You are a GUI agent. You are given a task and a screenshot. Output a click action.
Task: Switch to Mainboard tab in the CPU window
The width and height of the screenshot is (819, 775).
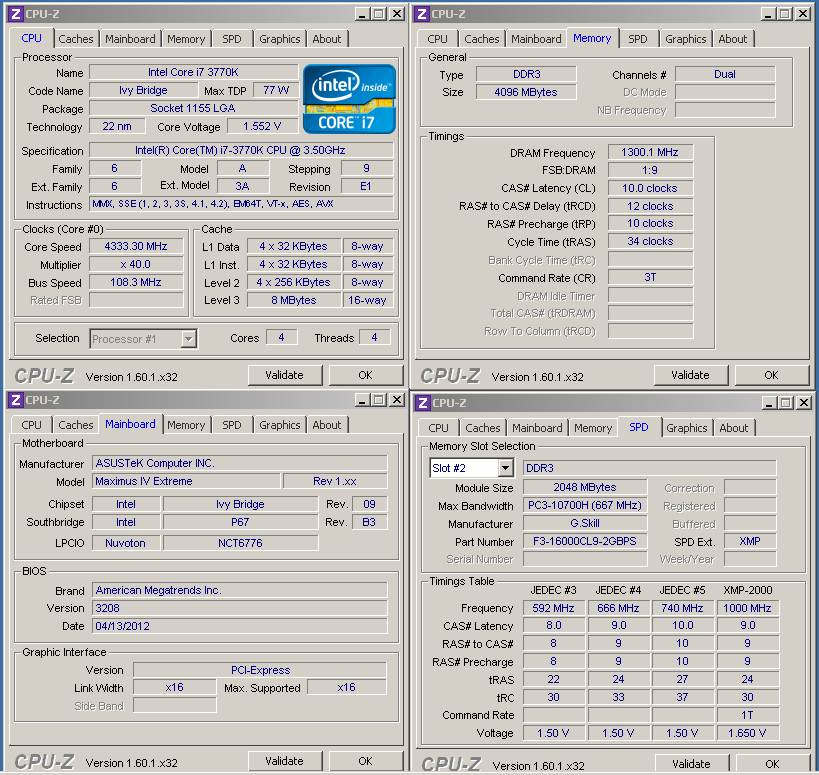coord(130,39)
